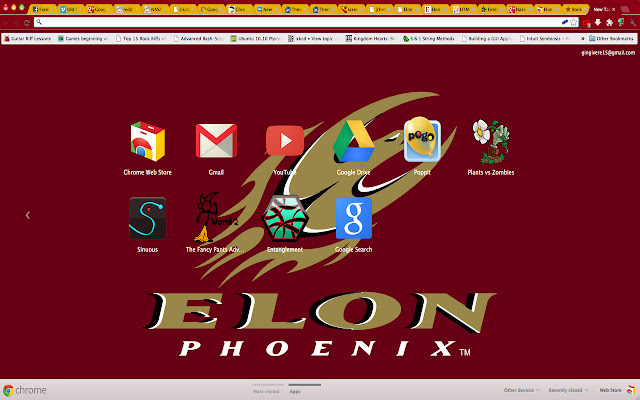This screenshot has width=640, height=400.
Task: Click the Web Store link at bottom
Action: coord(610,390)
